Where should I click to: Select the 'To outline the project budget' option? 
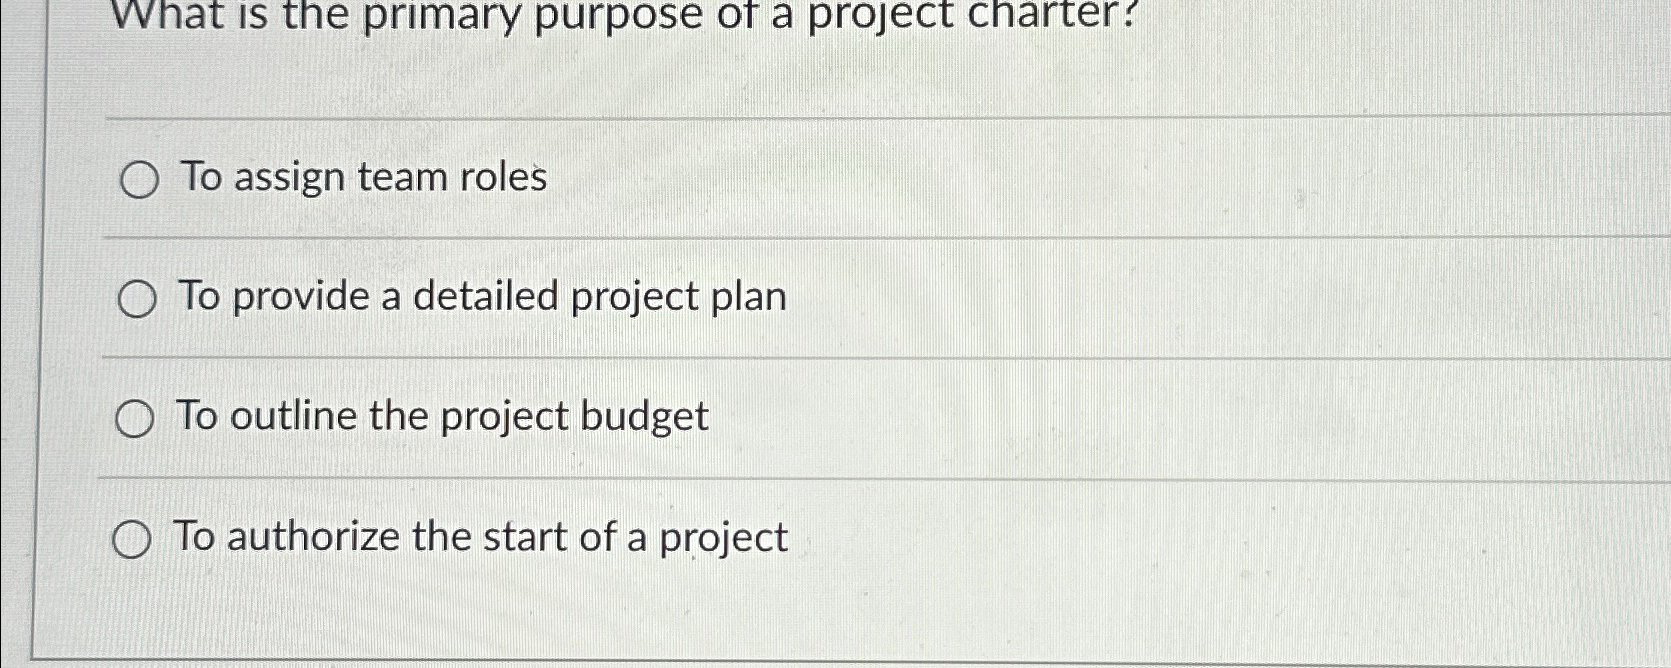point(136,418)
